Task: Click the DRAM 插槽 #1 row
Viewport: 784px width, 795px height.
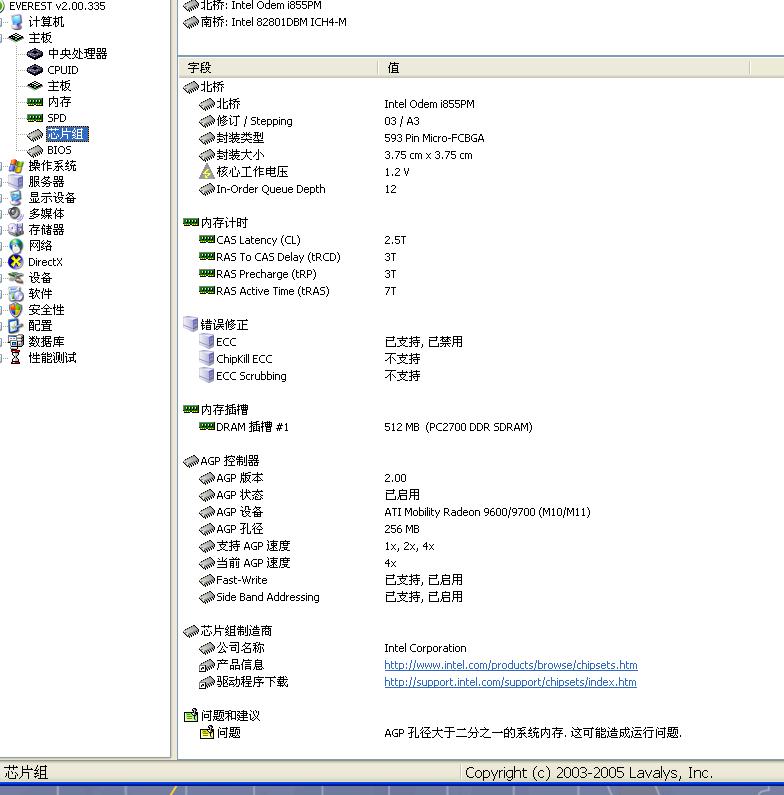Action: pyautogui.click(x=366, y=427)
